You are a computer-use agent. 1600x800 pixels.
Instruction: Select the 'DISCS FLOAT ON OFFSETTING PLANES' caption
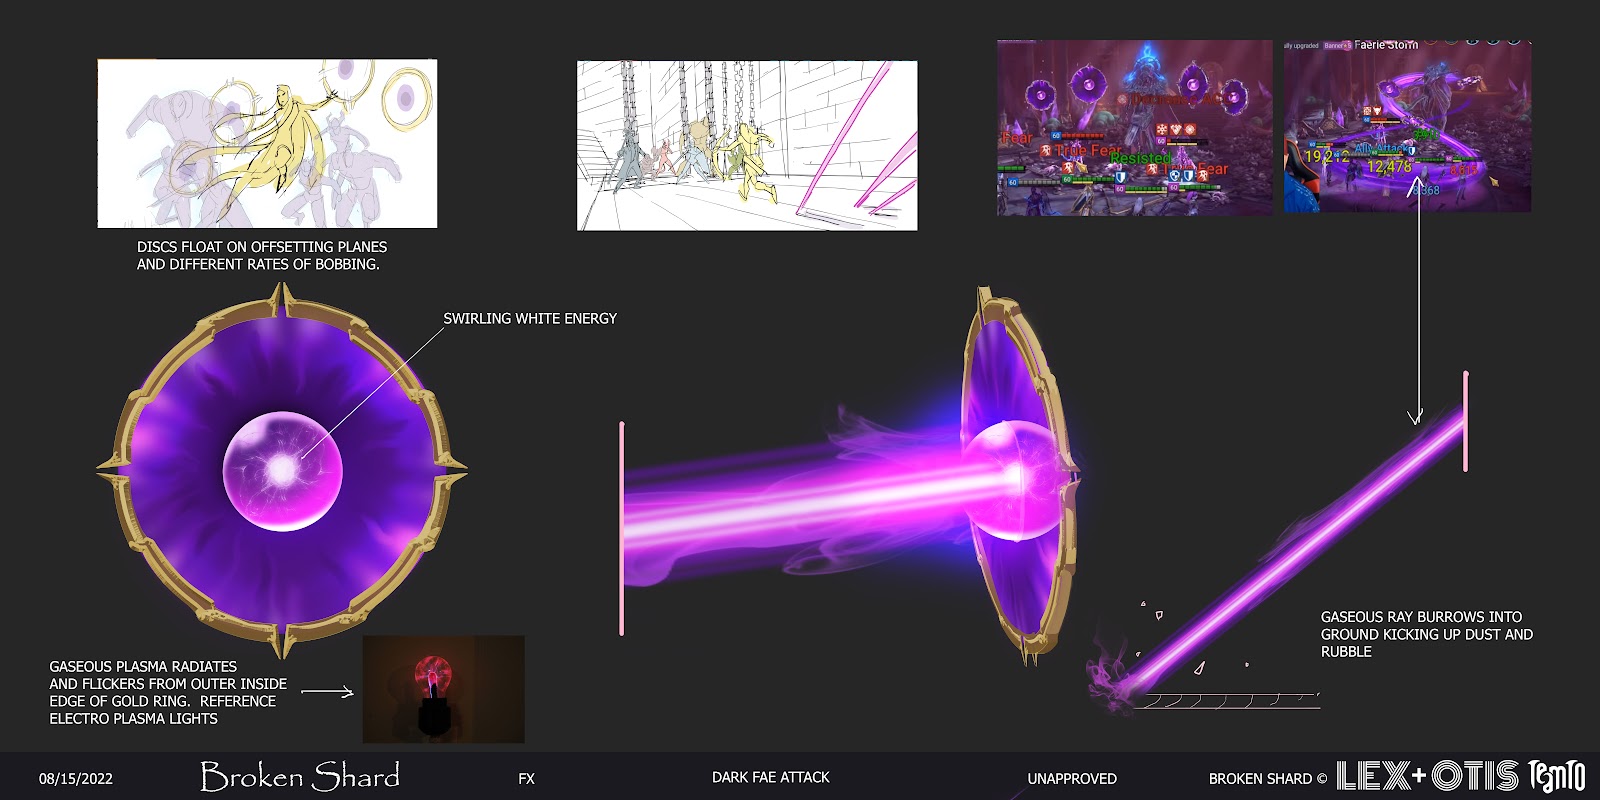coord(262,255)
